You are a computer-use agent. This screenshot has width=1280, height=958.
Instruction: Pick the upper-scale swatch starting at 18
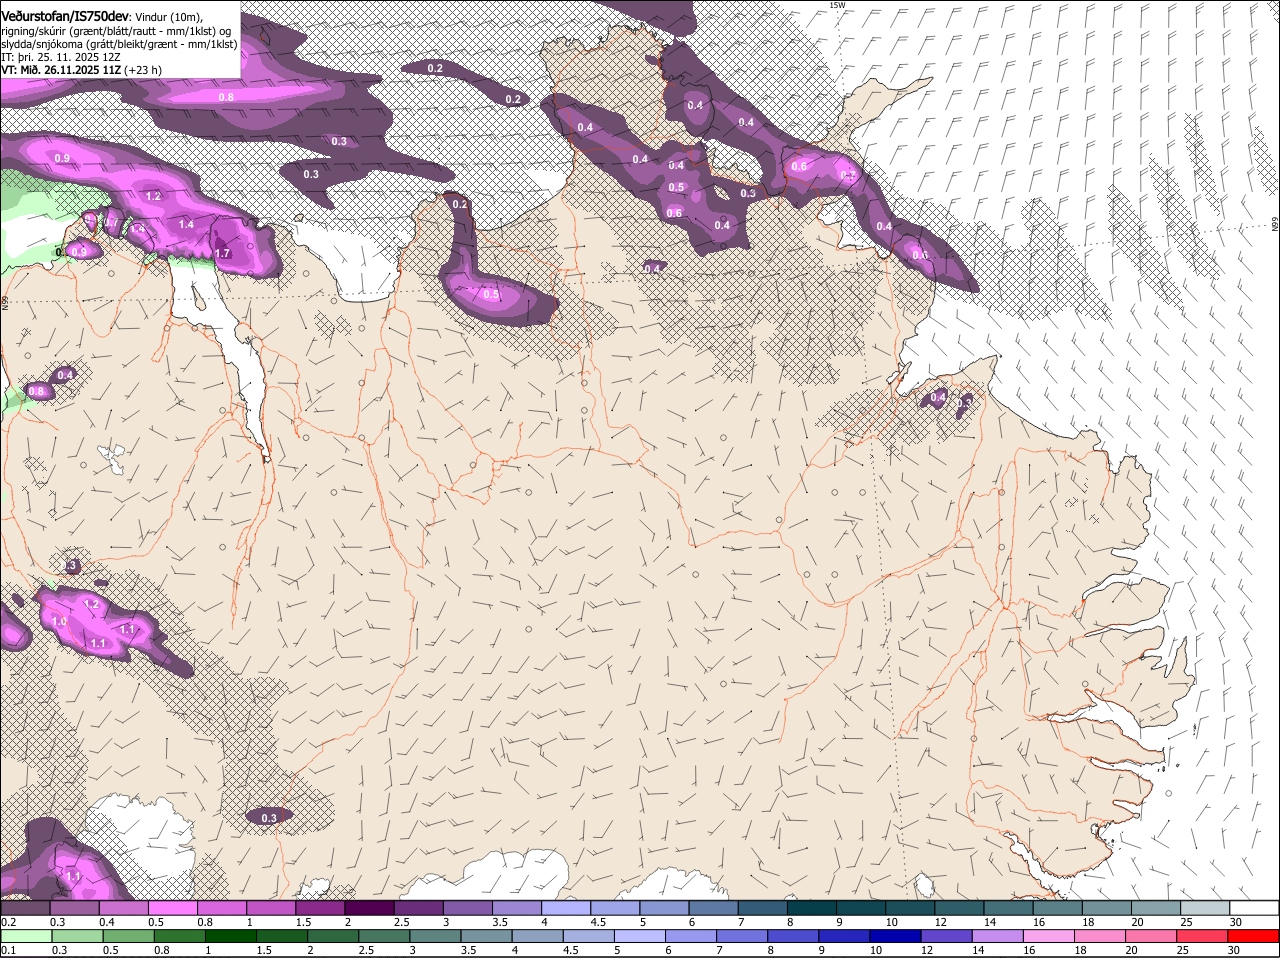click(1108, 908)
